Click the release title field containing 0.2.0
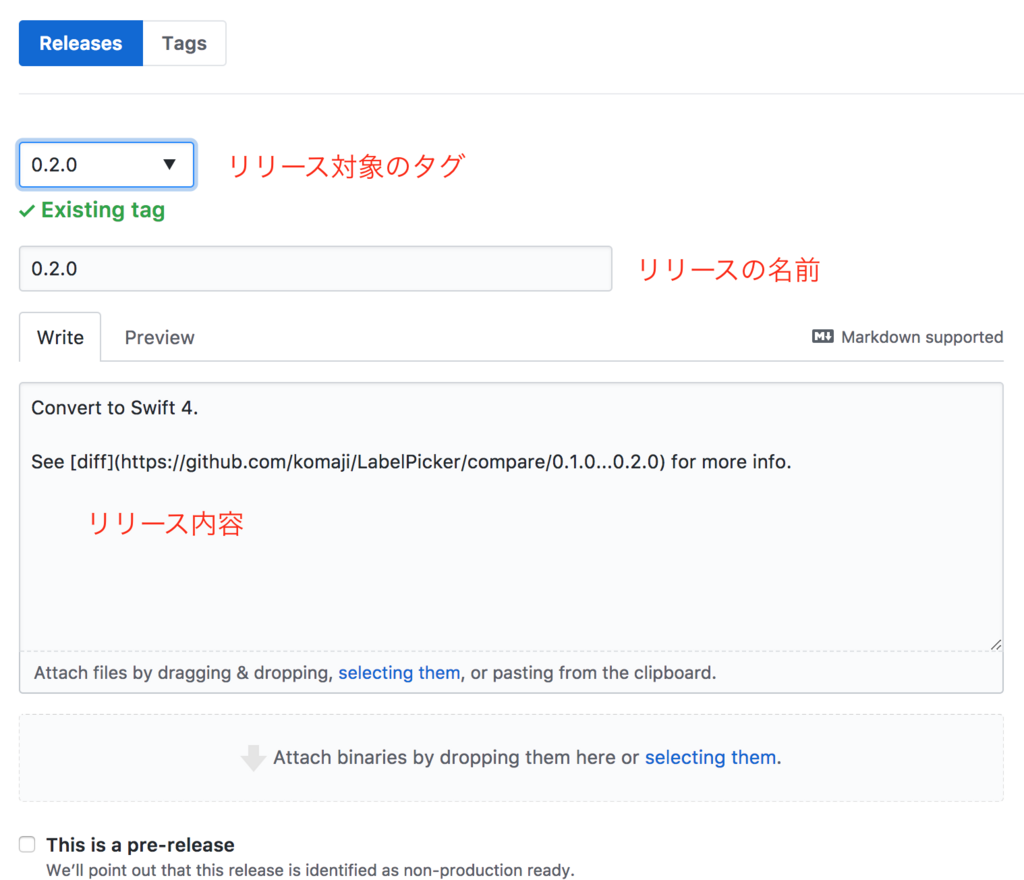The image size is (1024, 880). [x=315, y=268]
